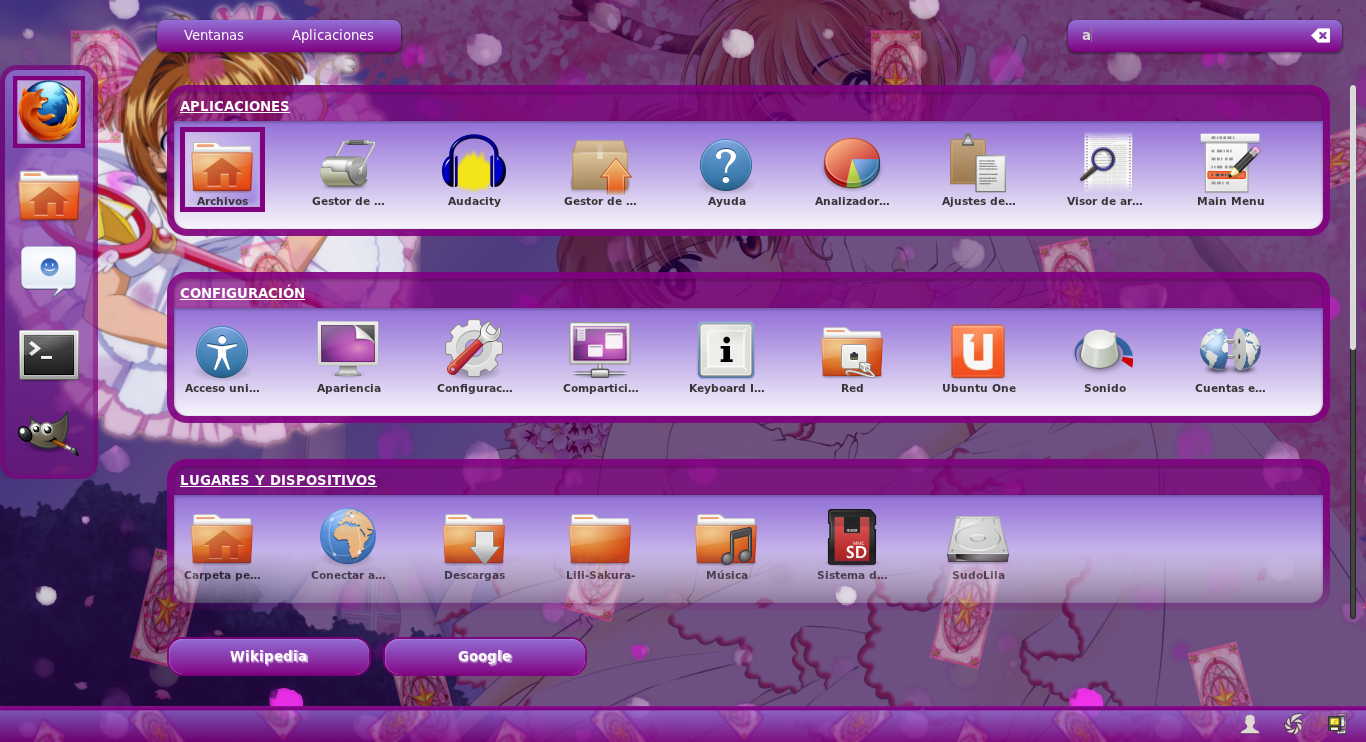
Task: Open the Sistema d... SD card device
Action: coord(852,544)
